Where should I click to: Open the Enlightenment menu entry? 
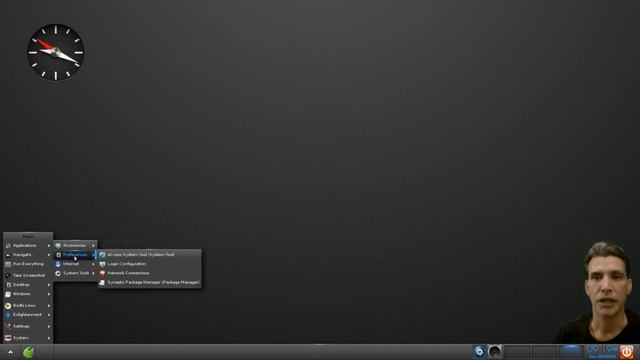click(x=28, y=315)
